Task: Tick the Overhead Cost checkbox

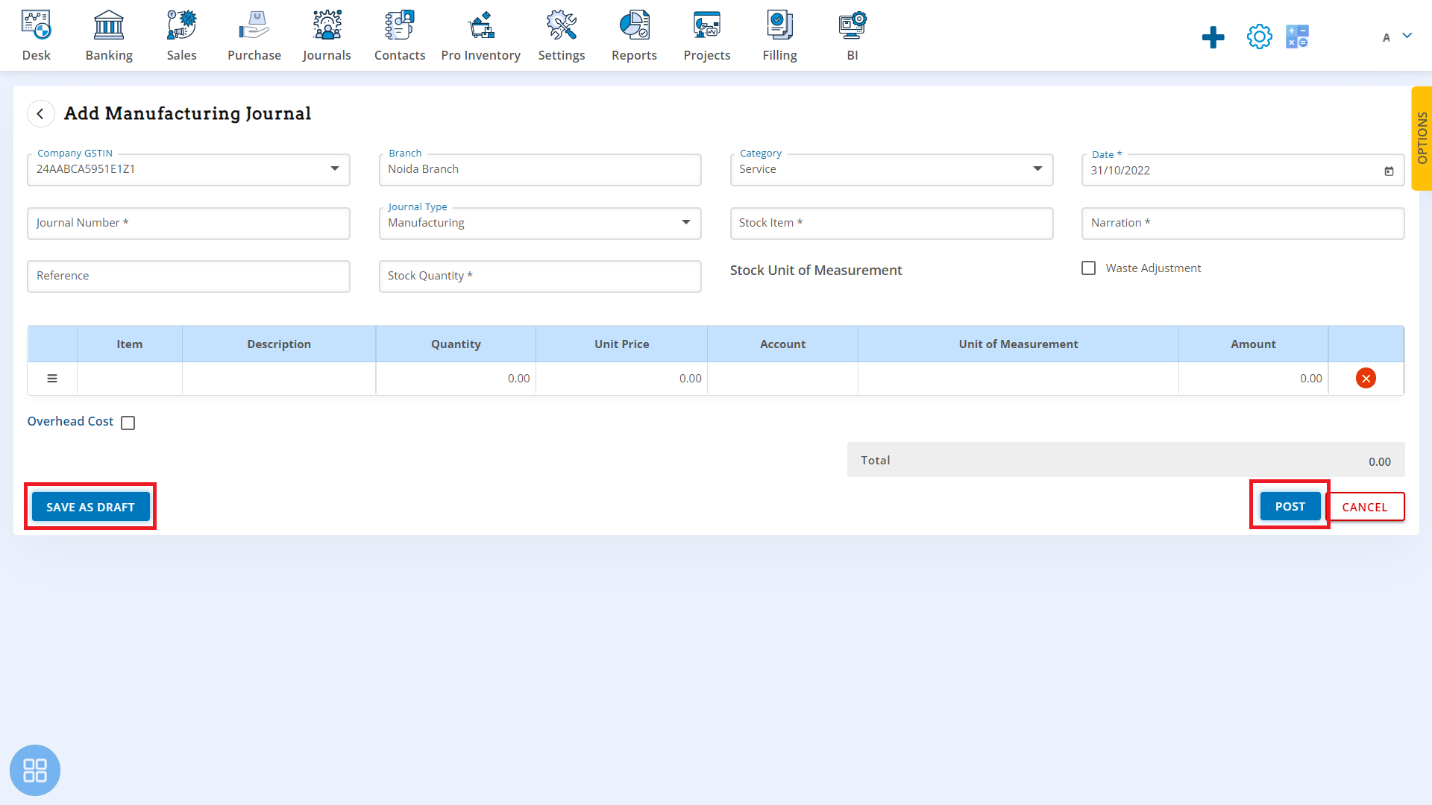Action: pos(128,423)
